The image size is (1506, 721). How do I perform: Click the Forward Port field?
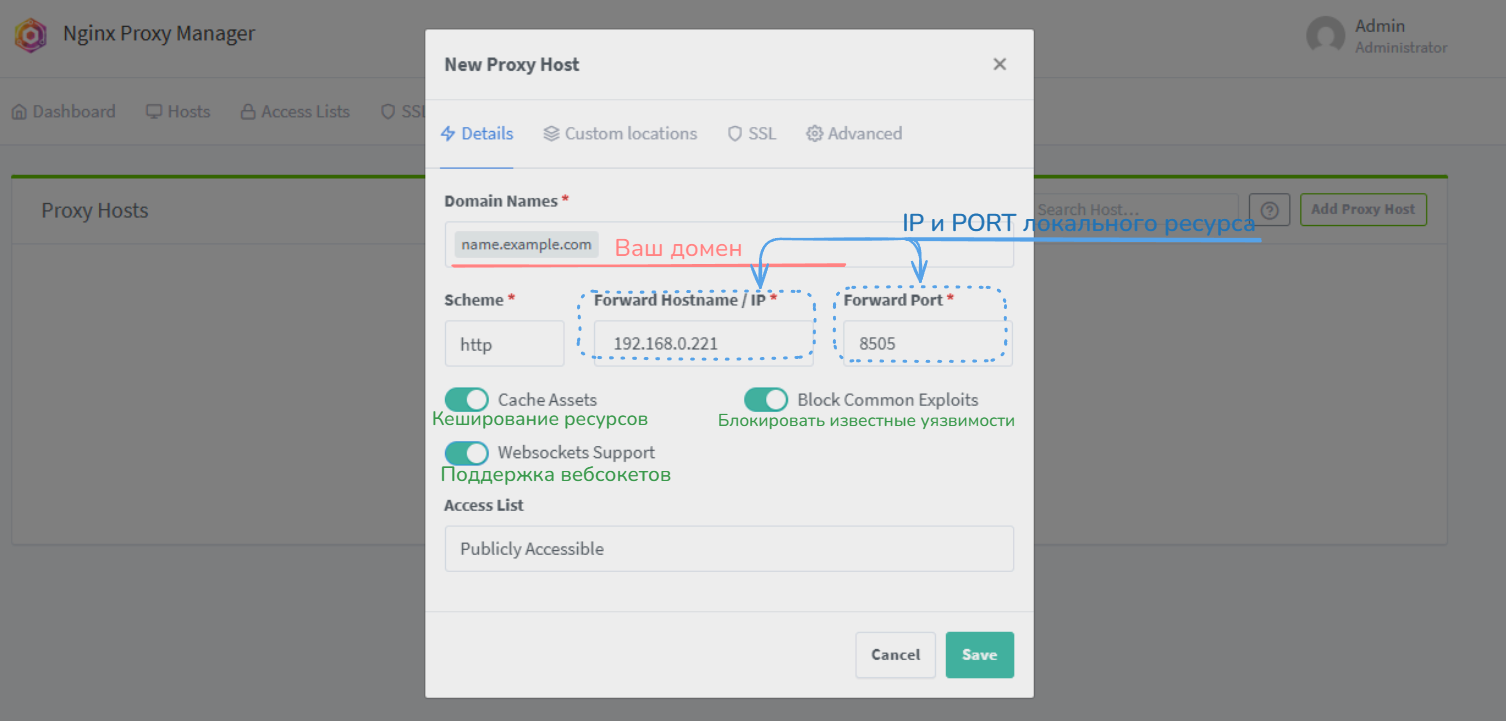click(928, 344)
